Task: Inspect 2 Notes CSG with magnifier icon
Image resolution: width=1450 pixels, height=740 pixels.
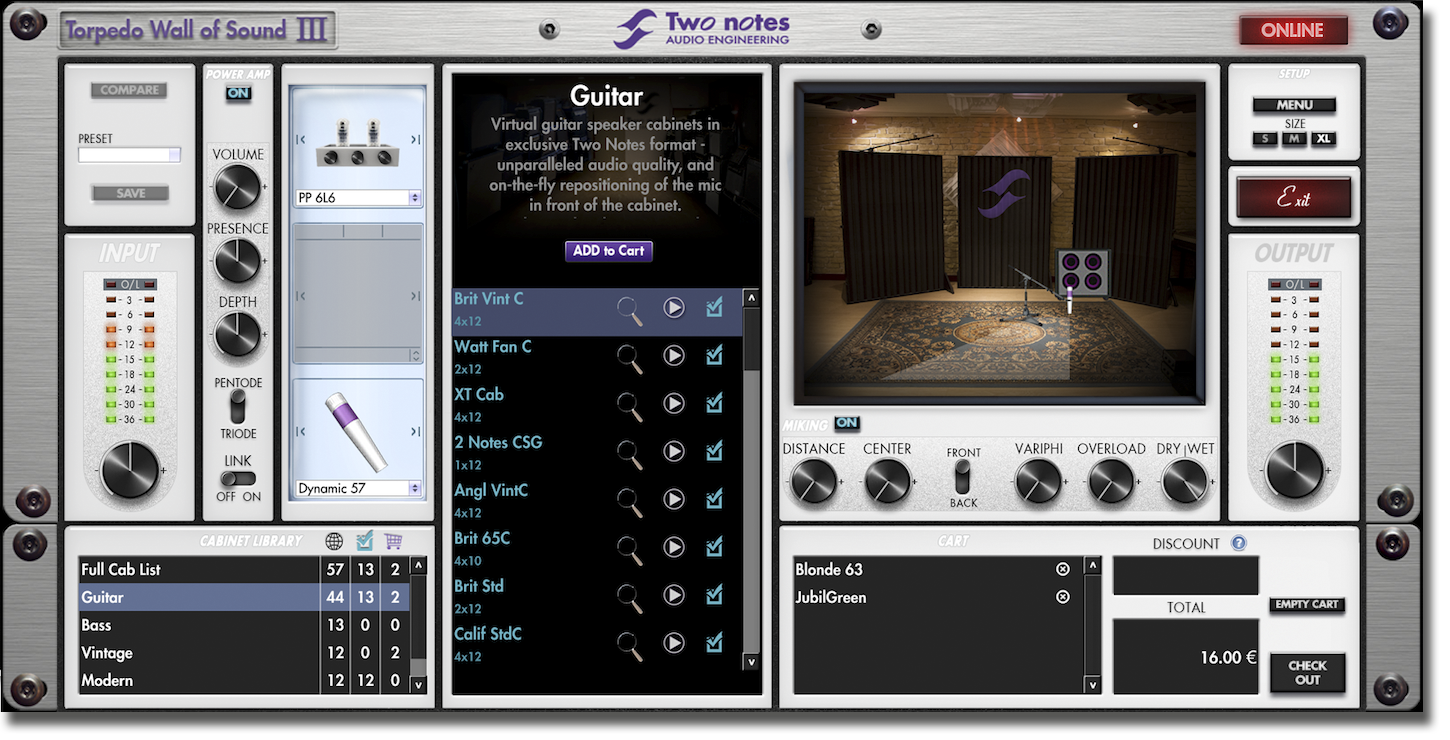Action: [630, 455]
